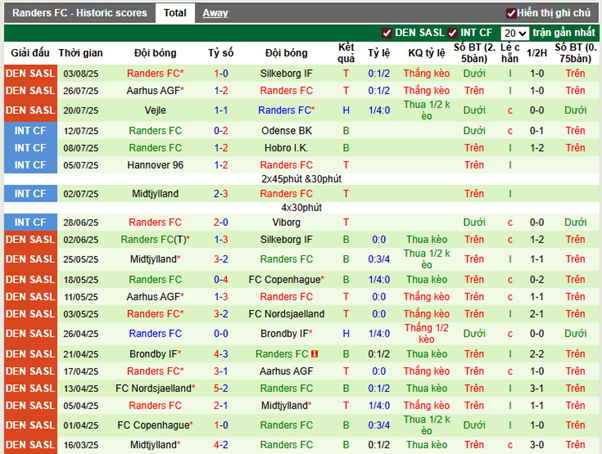Click the 2x45phút &30phút note
This screenshot has height=454, width=602.
[x=301, y=179]
